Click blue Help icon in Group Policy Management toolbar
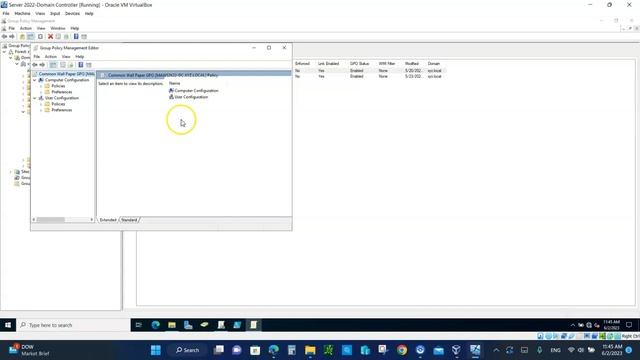The height and width of the screenshot is (360, 640). pyautogui.click(x=76, y=36)
